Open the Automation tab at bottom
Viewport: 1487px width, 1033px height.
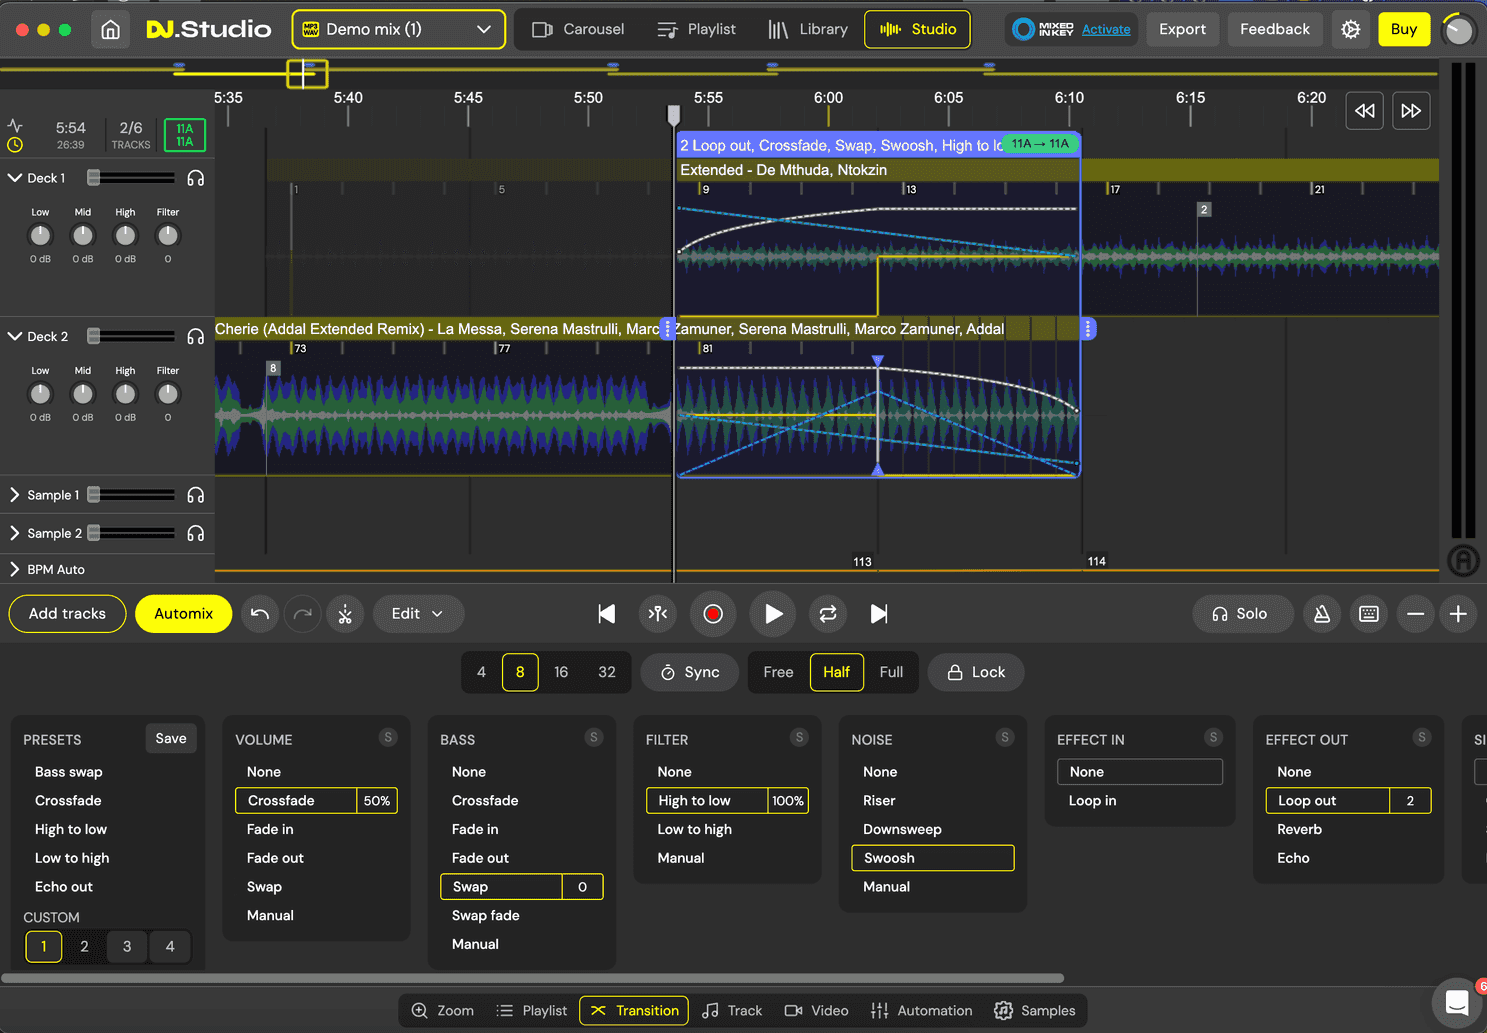tap(921, 1011)
